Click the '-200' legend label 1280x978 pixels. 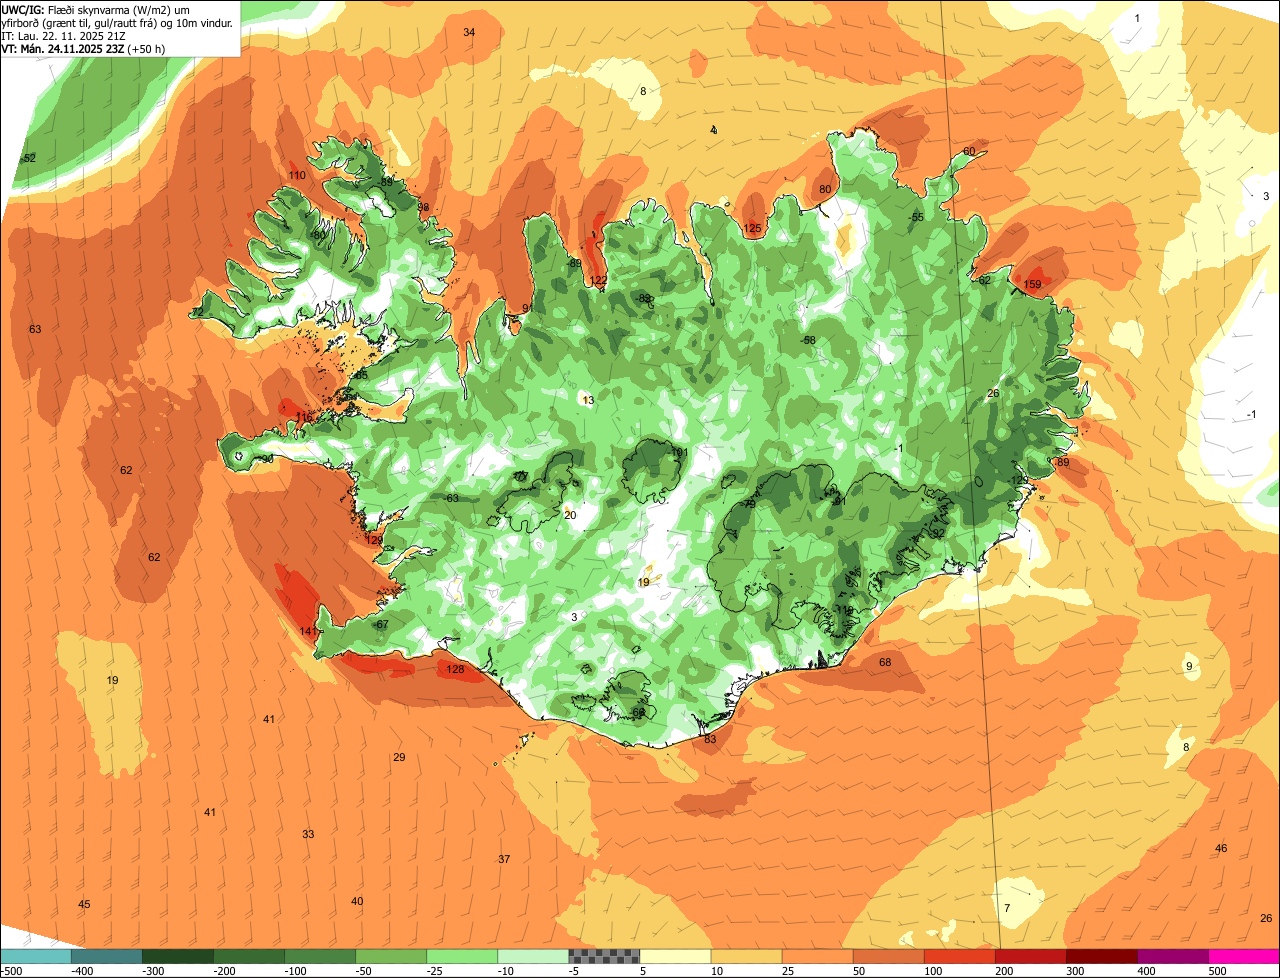pos(225,971)
